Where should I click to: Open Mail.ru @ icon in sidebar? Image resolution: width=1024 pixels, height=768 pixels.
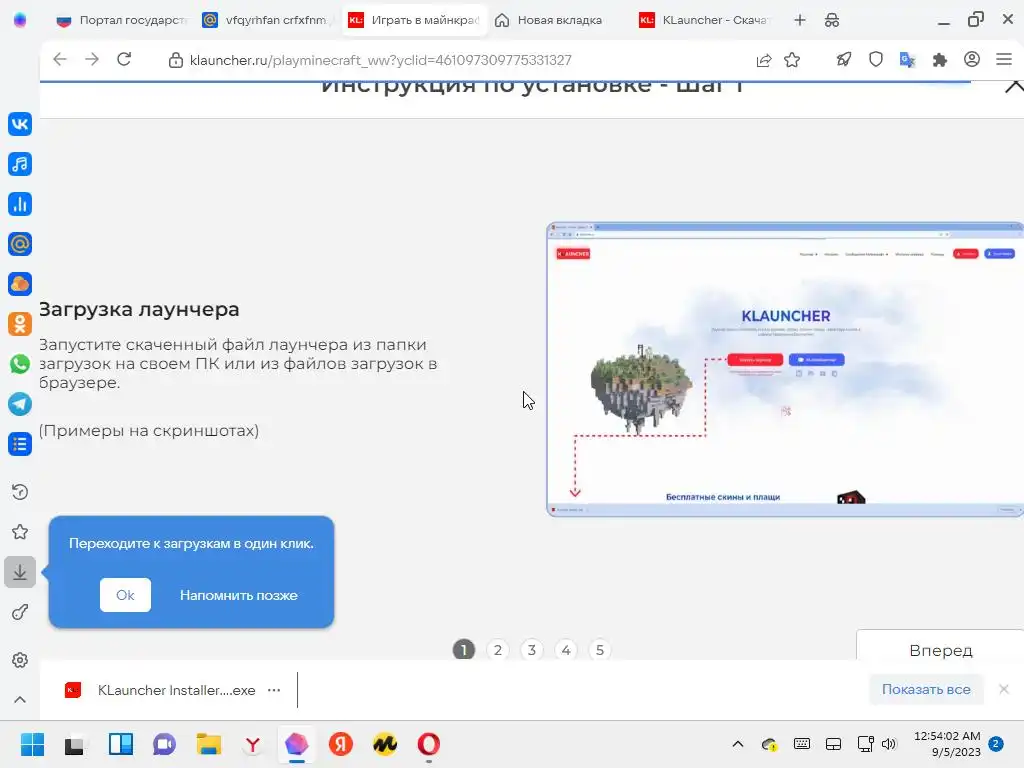coord(20,244)
